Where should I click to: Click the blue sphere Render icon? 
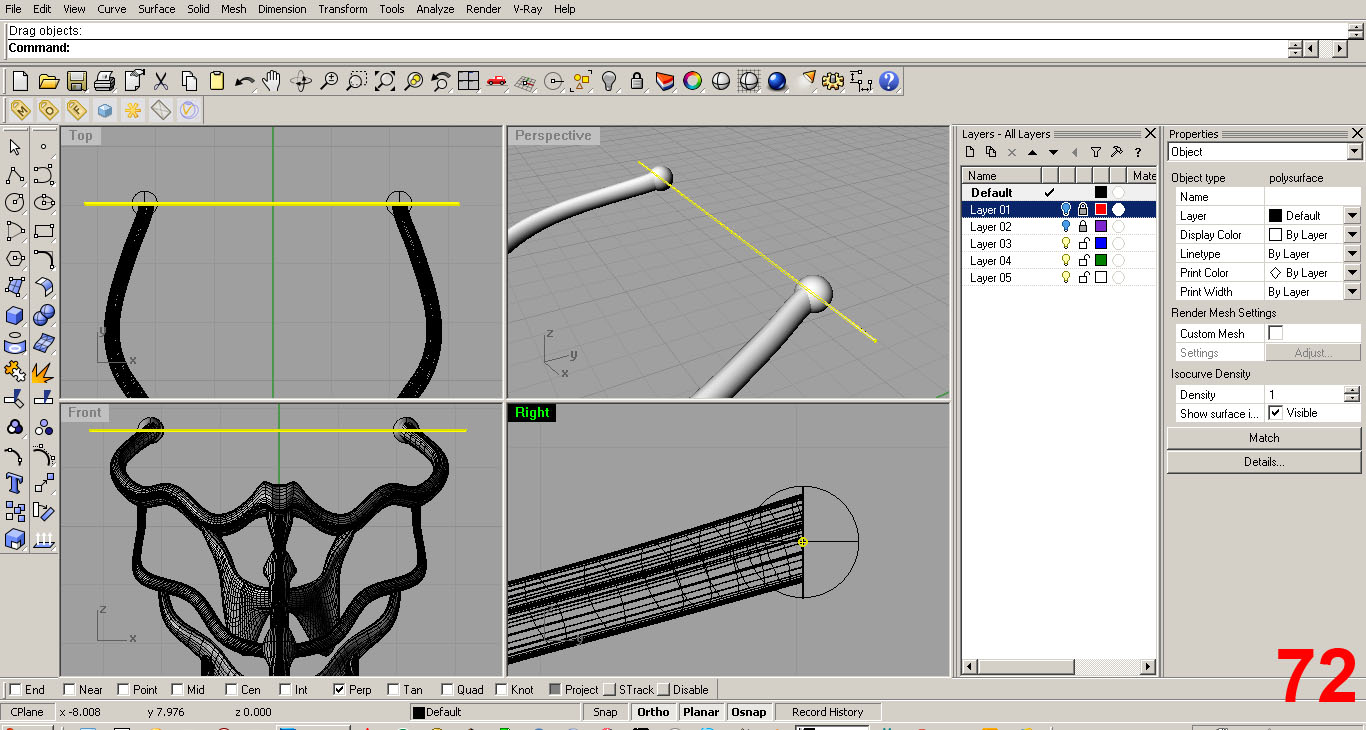[x=777, y=81]
